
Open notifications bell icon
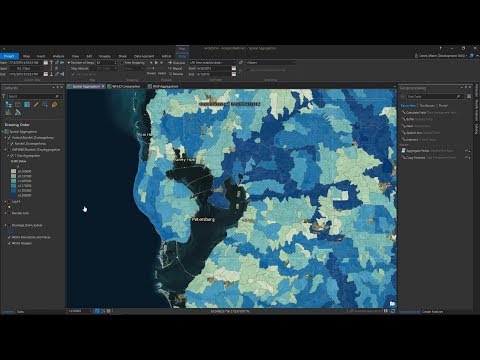(x=471, y=56)
